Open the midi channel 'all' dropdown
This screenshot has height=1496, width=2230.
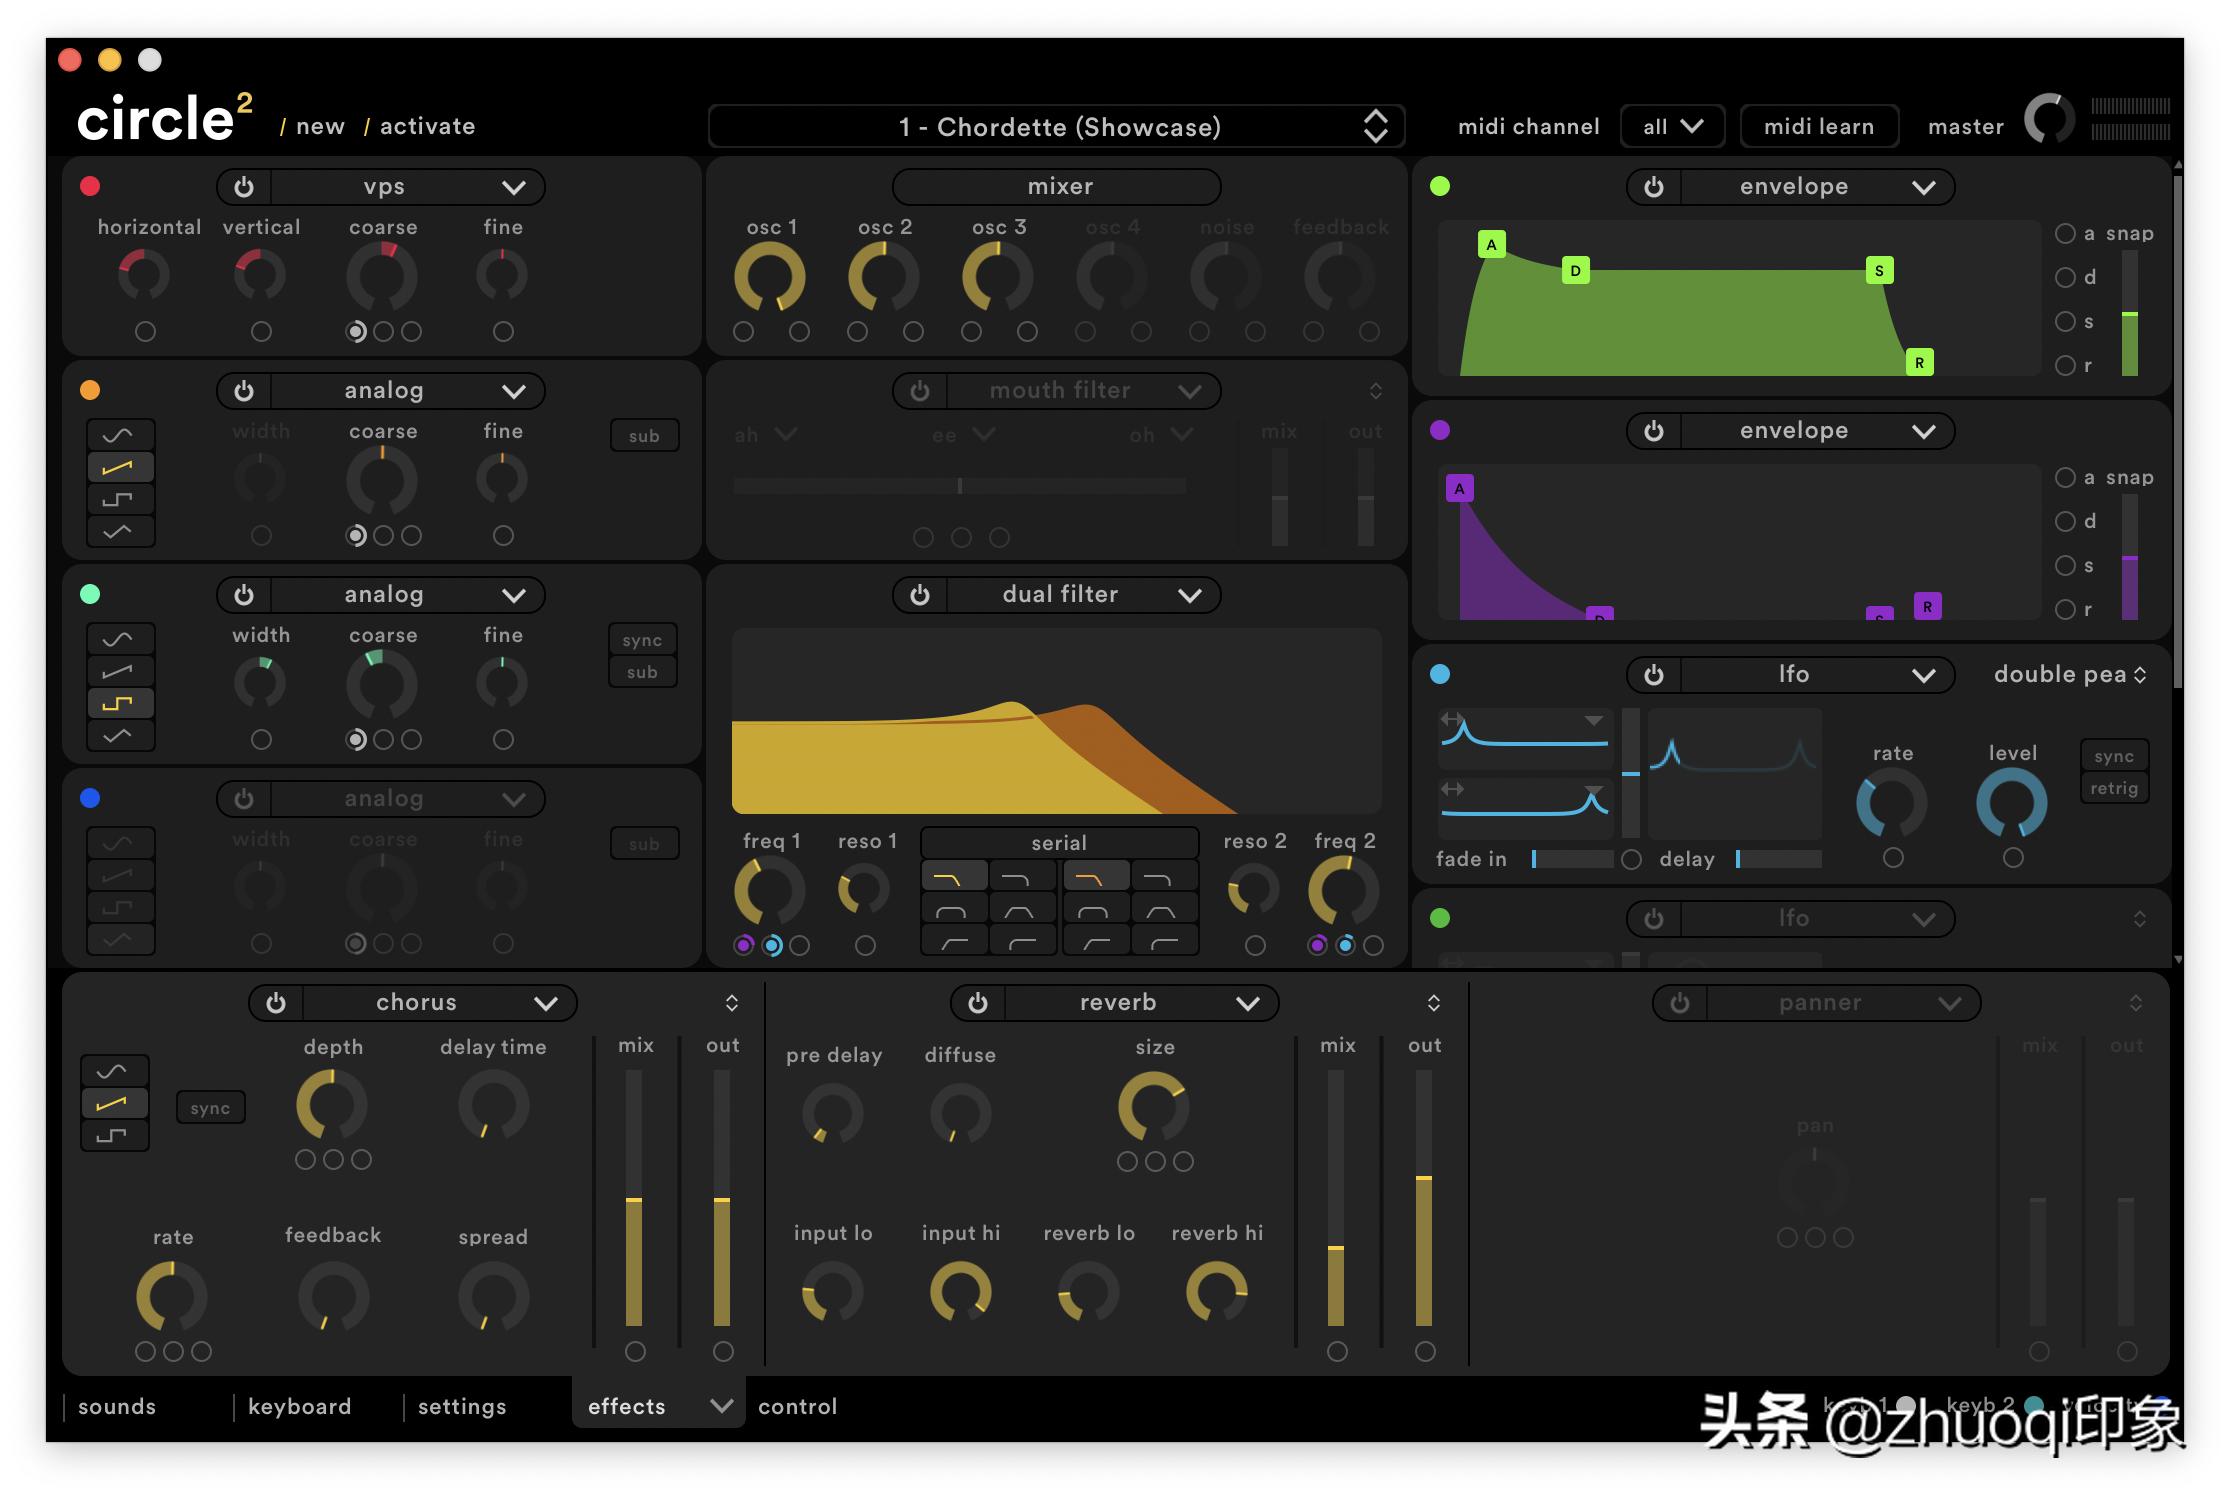1672,127
